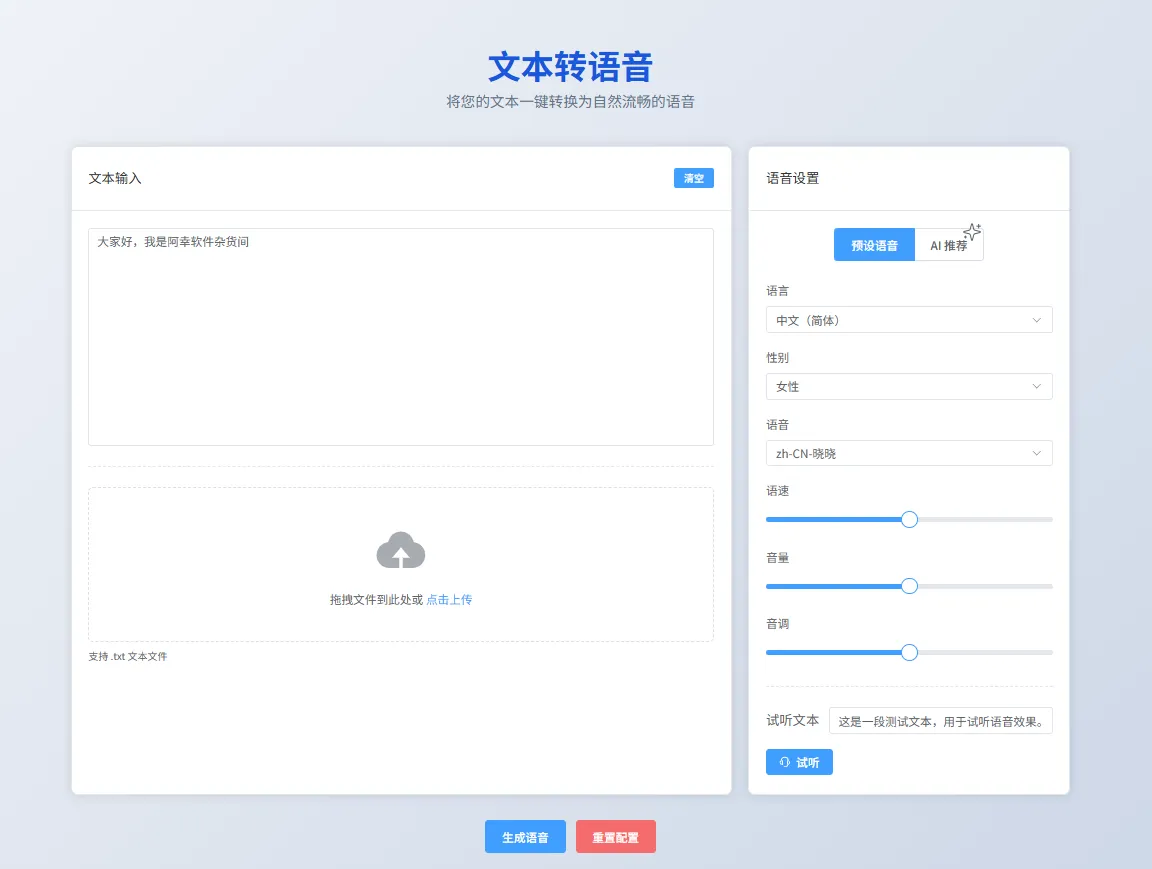Expand the 中文（简体）language selector

[x=908, y=319]
